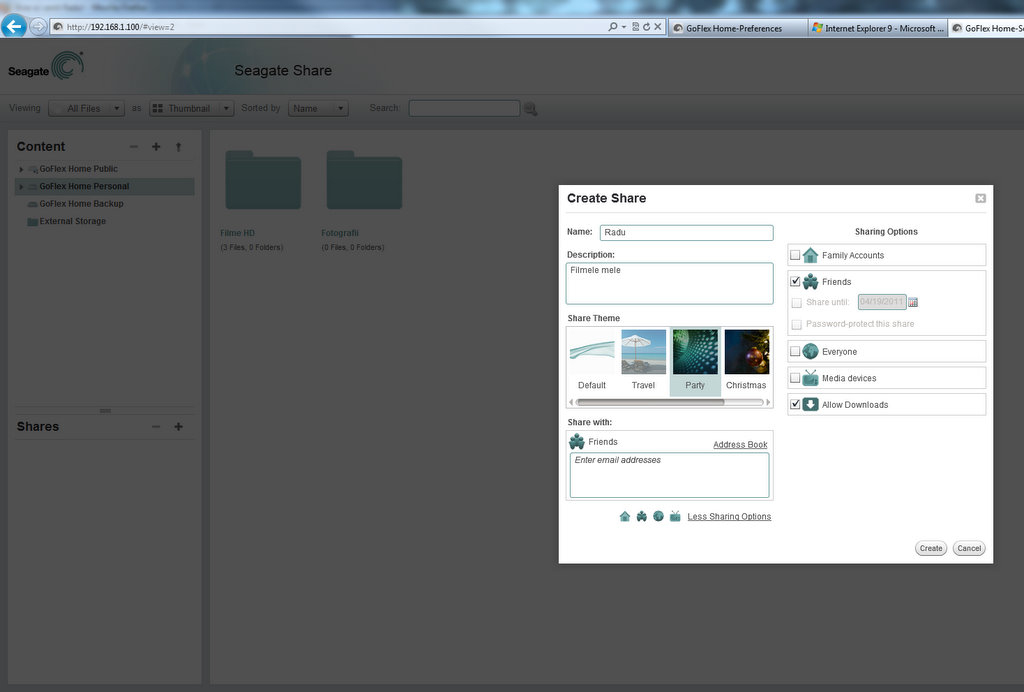Click the TV icon beside Media devices
This screenshot has height=692, width=1024.
tap(810, 378)
